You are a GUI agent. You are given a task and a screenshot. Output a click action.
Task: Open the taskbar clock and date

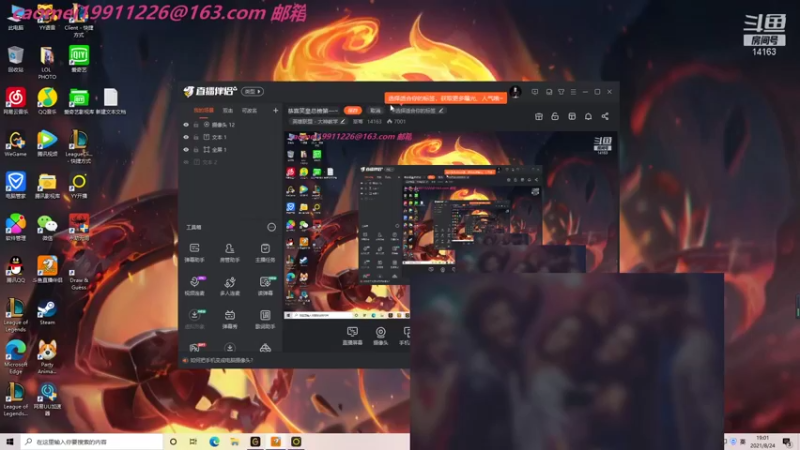coord(763,441)
